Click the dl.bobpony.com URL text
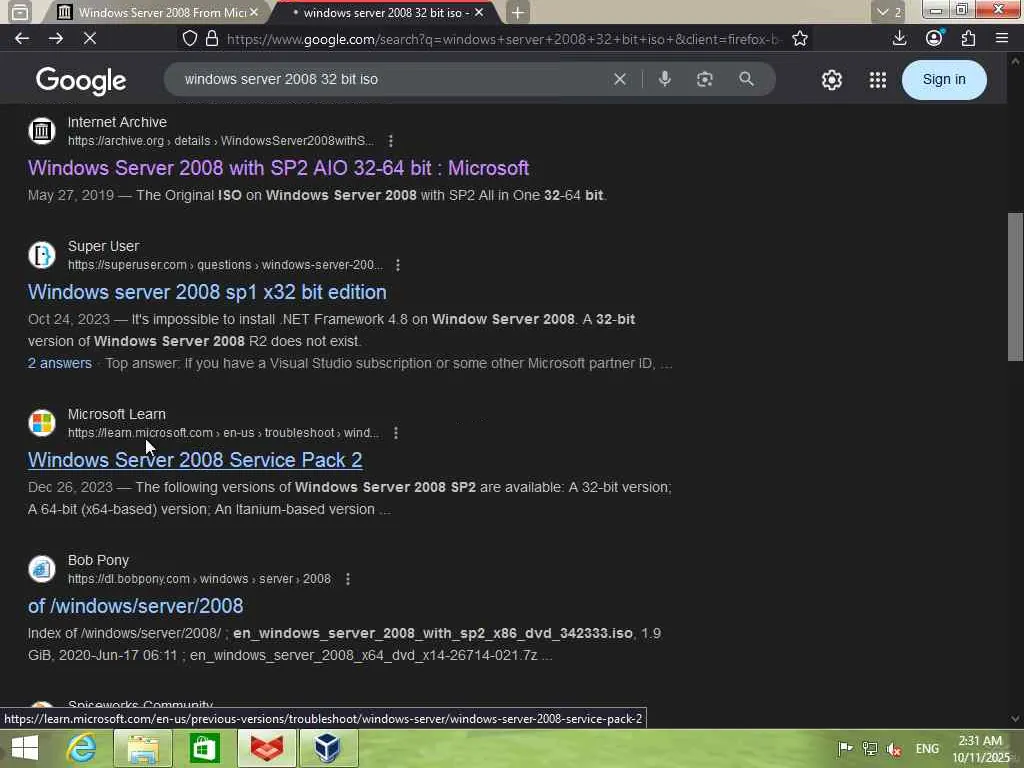The width and height of the screenshot is (1024, 768). coord(199,579)
